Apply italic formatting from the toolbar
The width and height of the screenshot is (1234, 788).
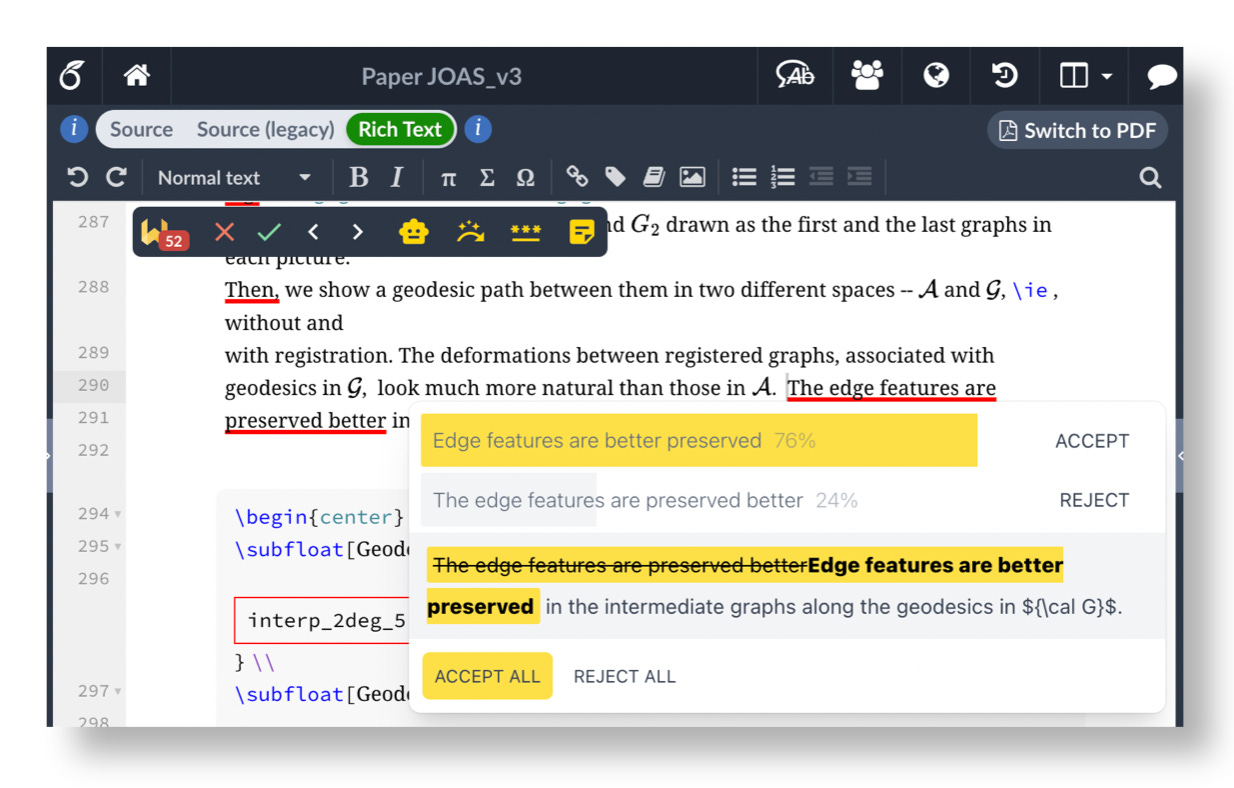point(396,177)
